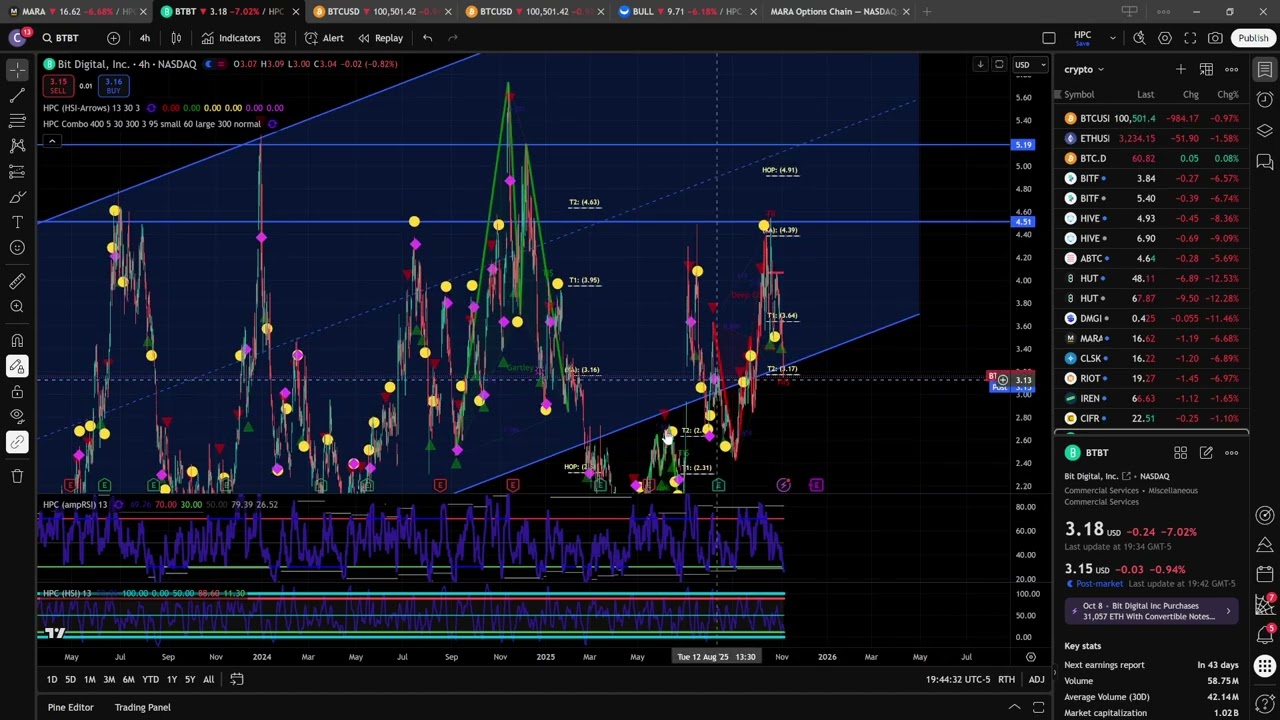
Task: Select the crosshair cursor tool
Action: [17, 69]
